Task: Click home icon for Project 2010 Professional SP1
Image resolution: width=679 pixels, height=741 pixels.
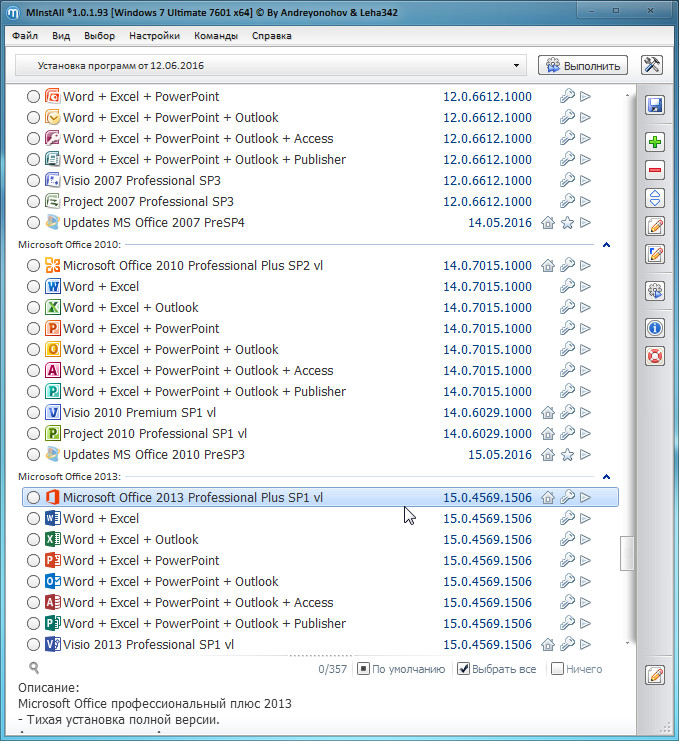Action: (x=548, y=433)
